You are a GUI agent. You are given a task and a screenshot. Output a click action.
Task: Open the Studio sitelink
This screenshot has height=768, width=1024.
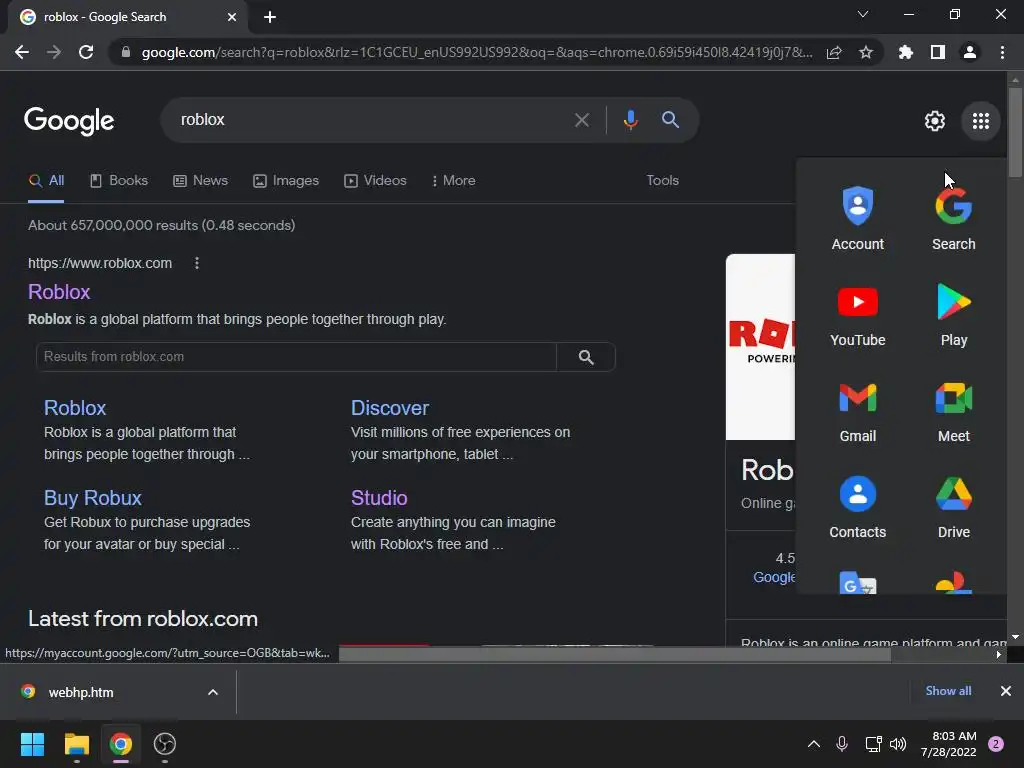click(x=379, y=498)
